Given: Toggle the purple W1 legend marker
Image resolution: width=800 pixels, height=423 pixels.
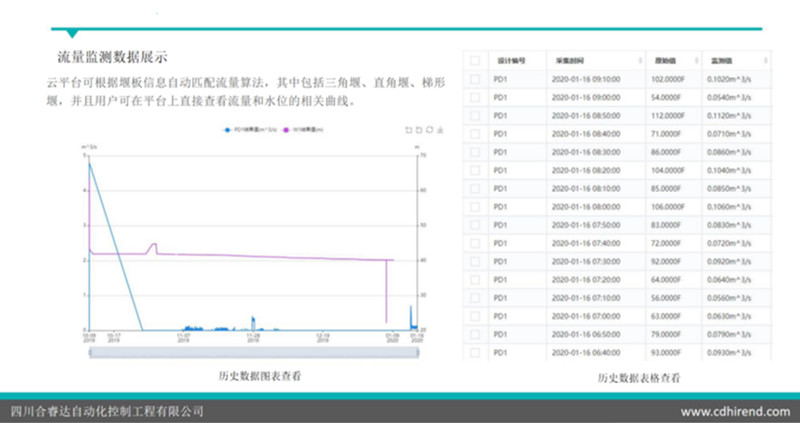Looking at the screenshot, I should (285, 130).
